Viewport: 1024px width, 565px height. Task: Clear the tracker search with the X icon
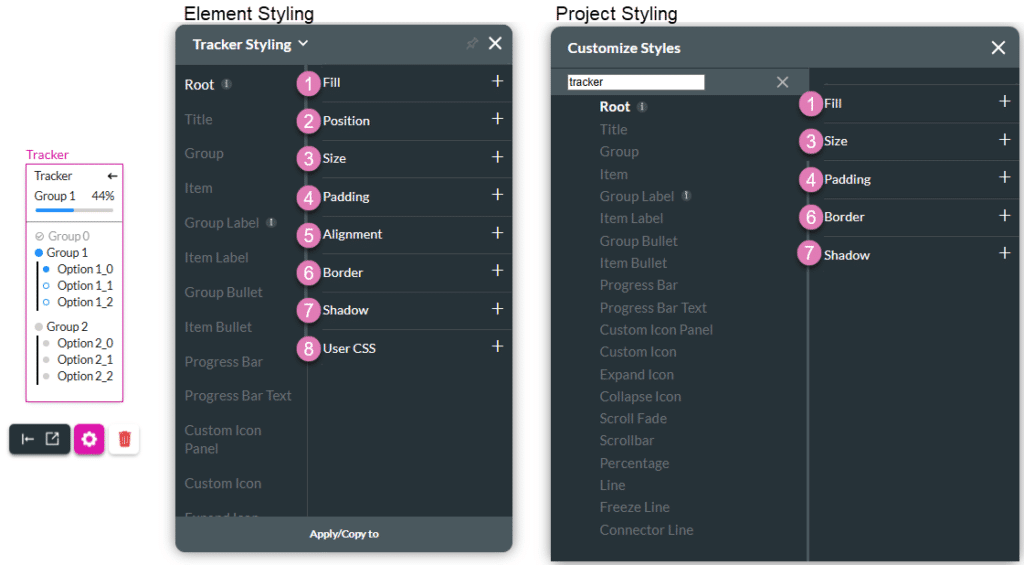(x=783, y=82)
